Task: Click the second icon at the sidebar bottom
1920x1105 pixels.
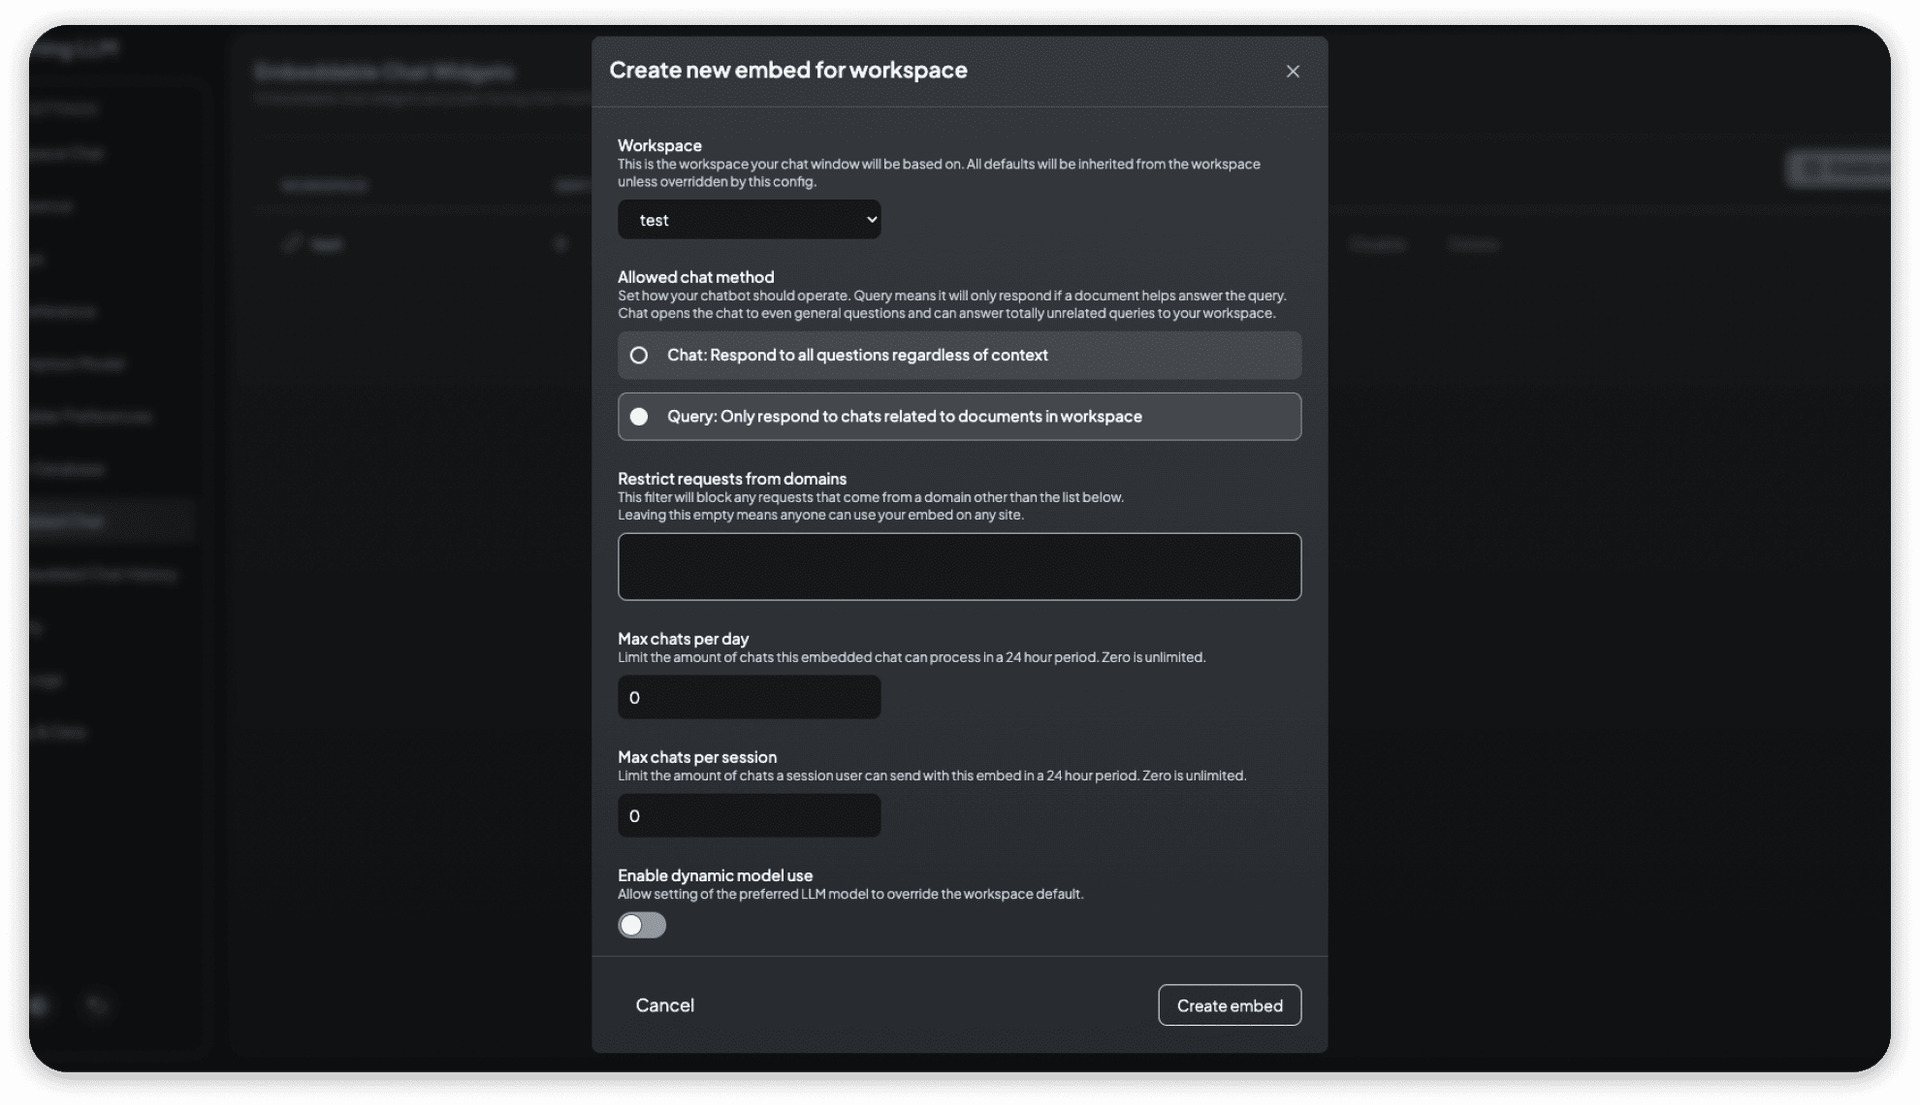Action: pyautogui.click(x=97, y=1006)
